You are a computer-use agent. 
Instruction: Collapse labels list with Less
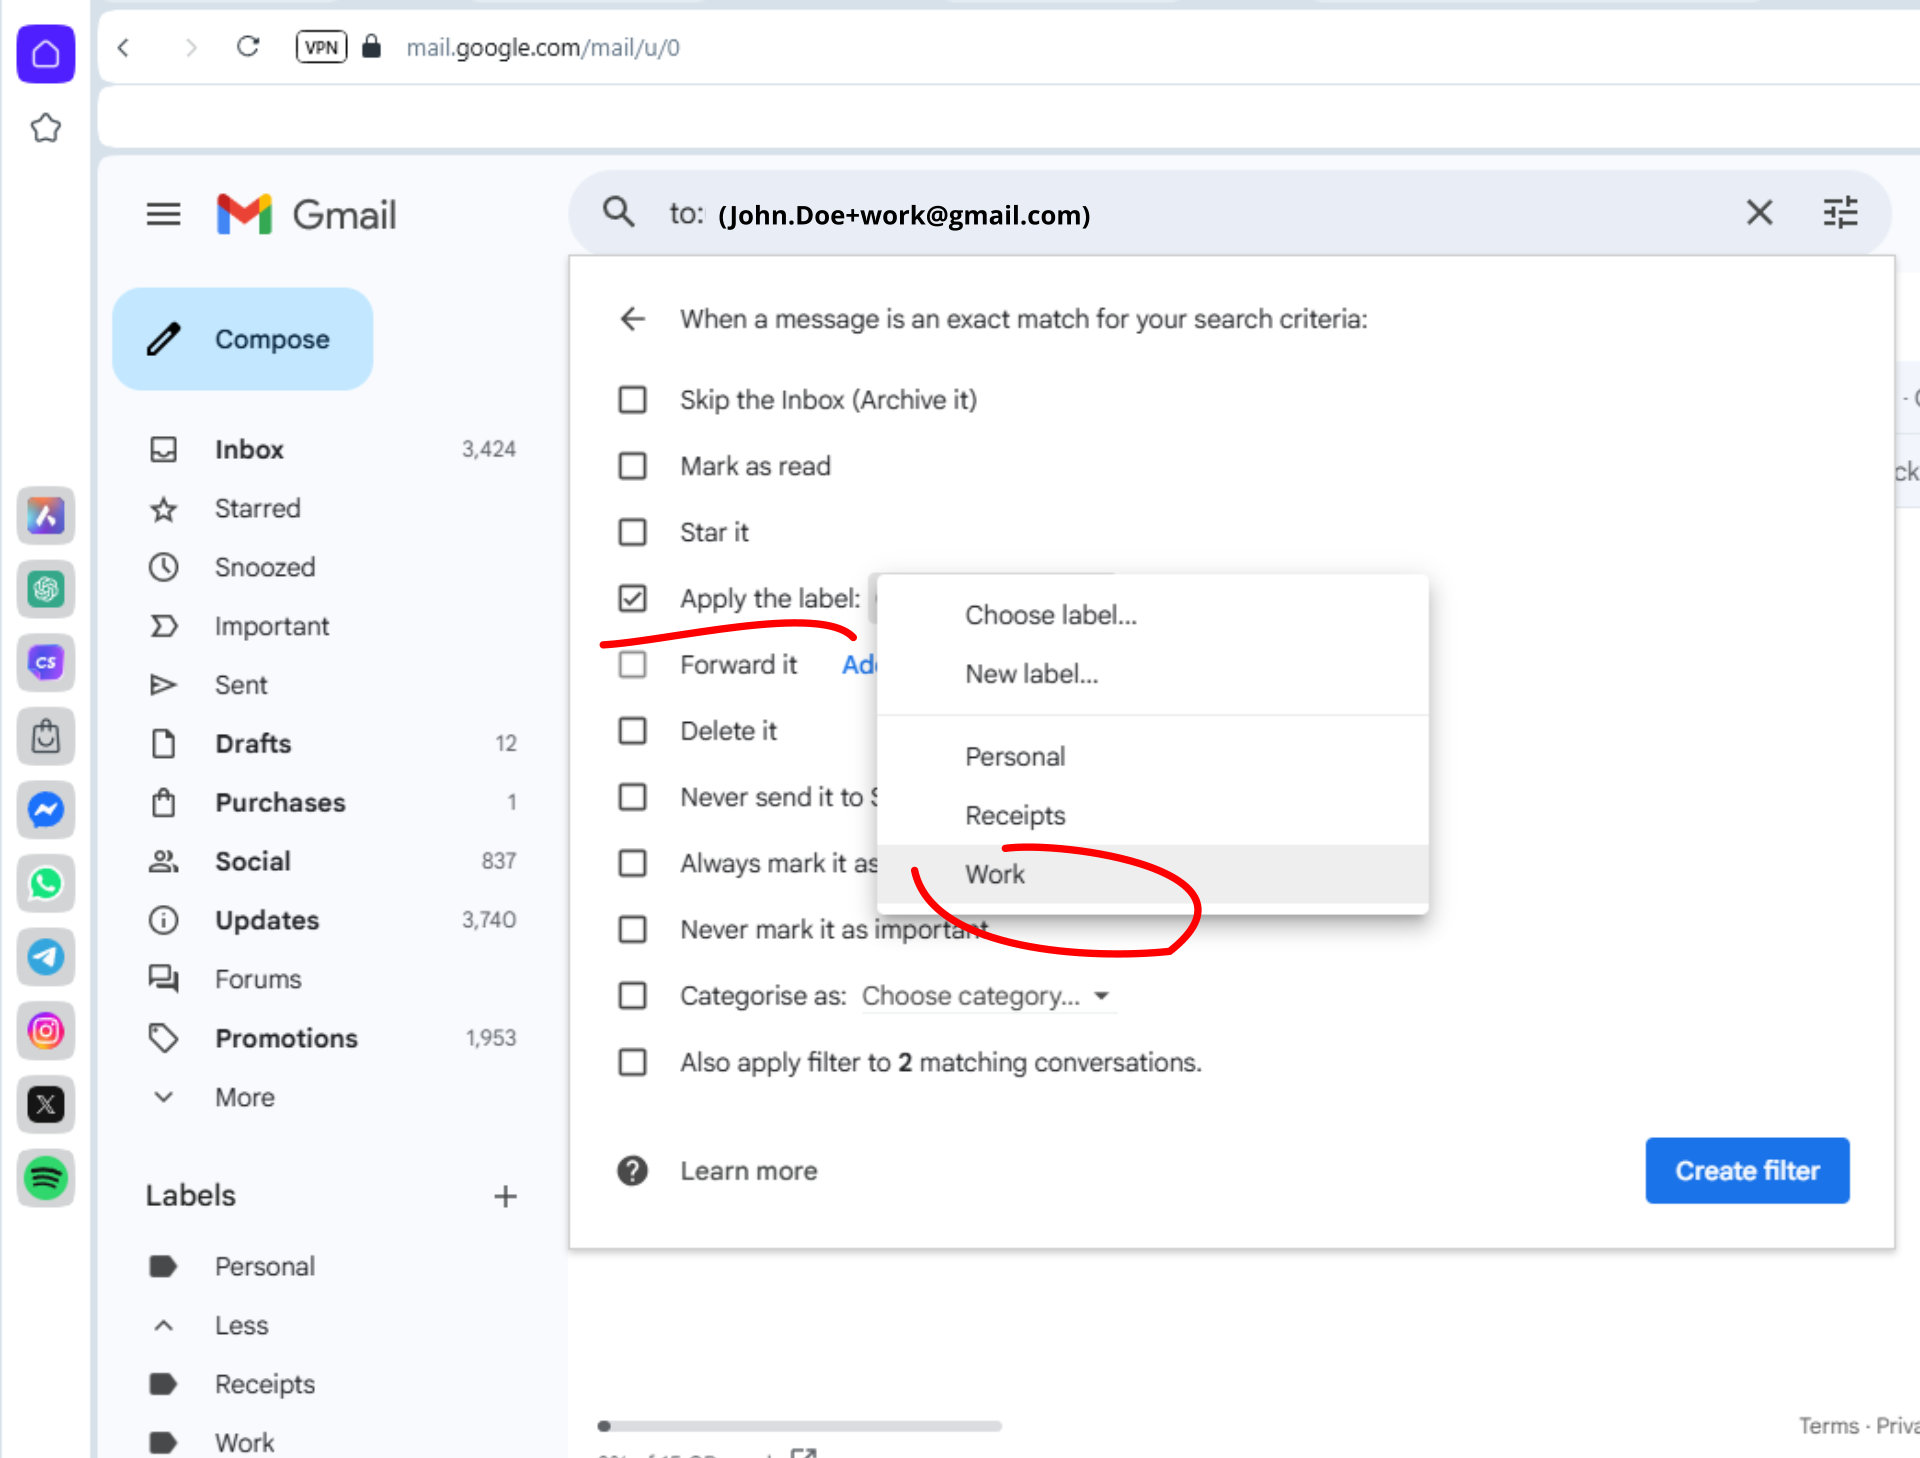pyautogui.click(x=241, y=1325)
